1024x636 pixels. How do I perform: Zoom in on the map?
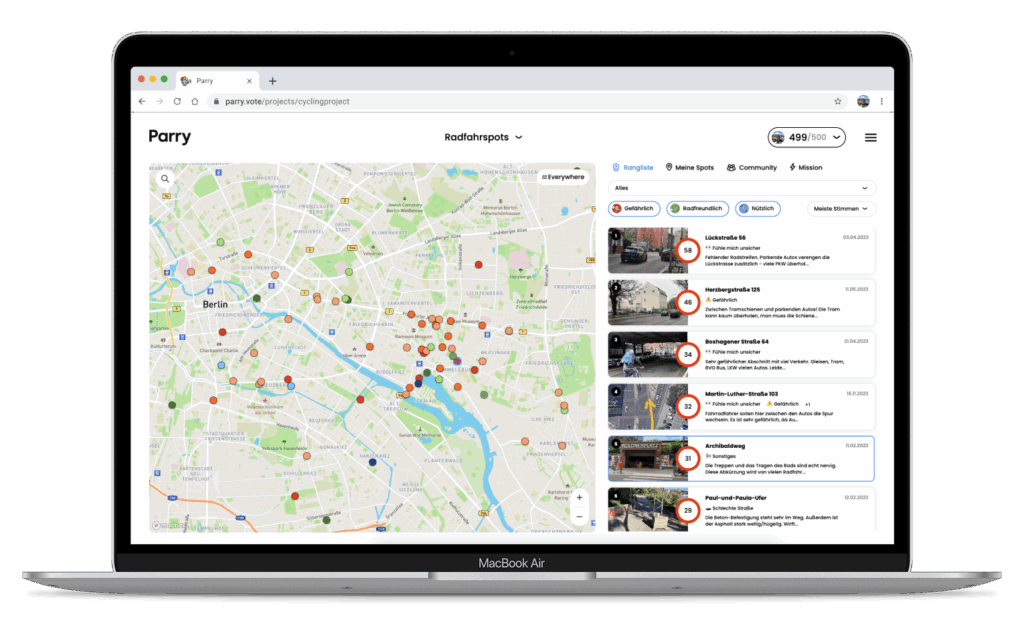(579, 497)
